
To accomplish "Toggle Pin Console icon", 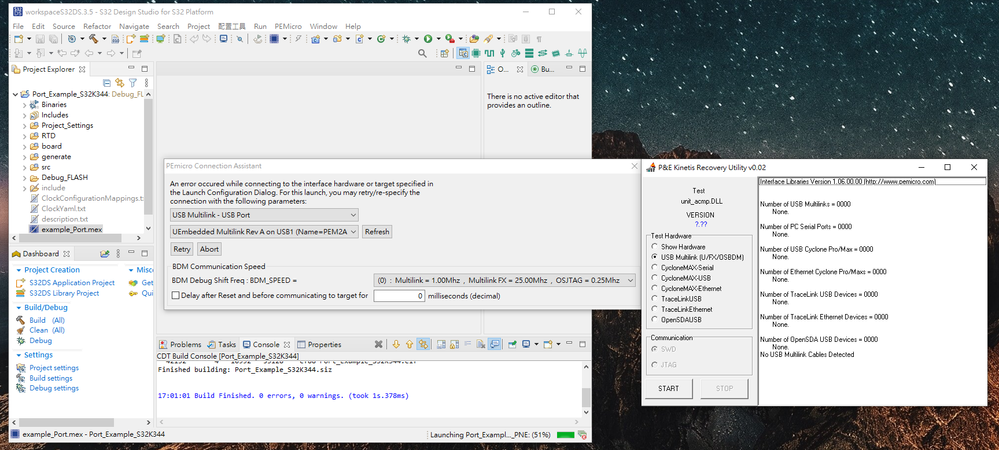I will pos(512,344).
